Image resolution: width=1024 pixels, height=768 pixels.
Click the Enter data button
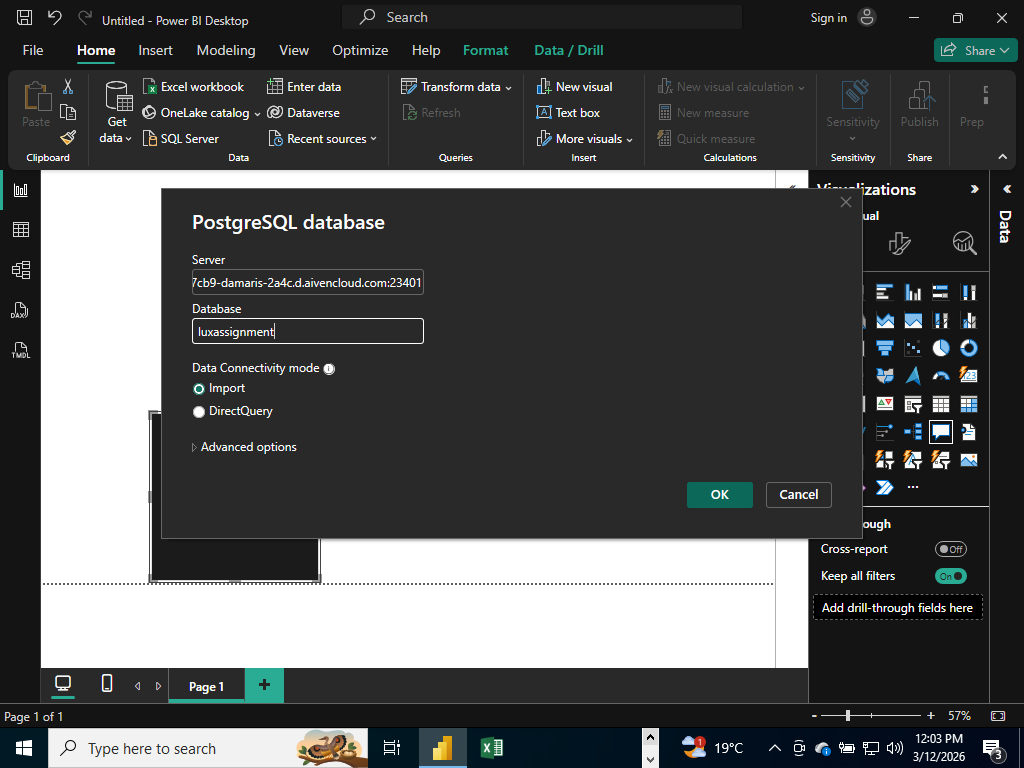304,87
